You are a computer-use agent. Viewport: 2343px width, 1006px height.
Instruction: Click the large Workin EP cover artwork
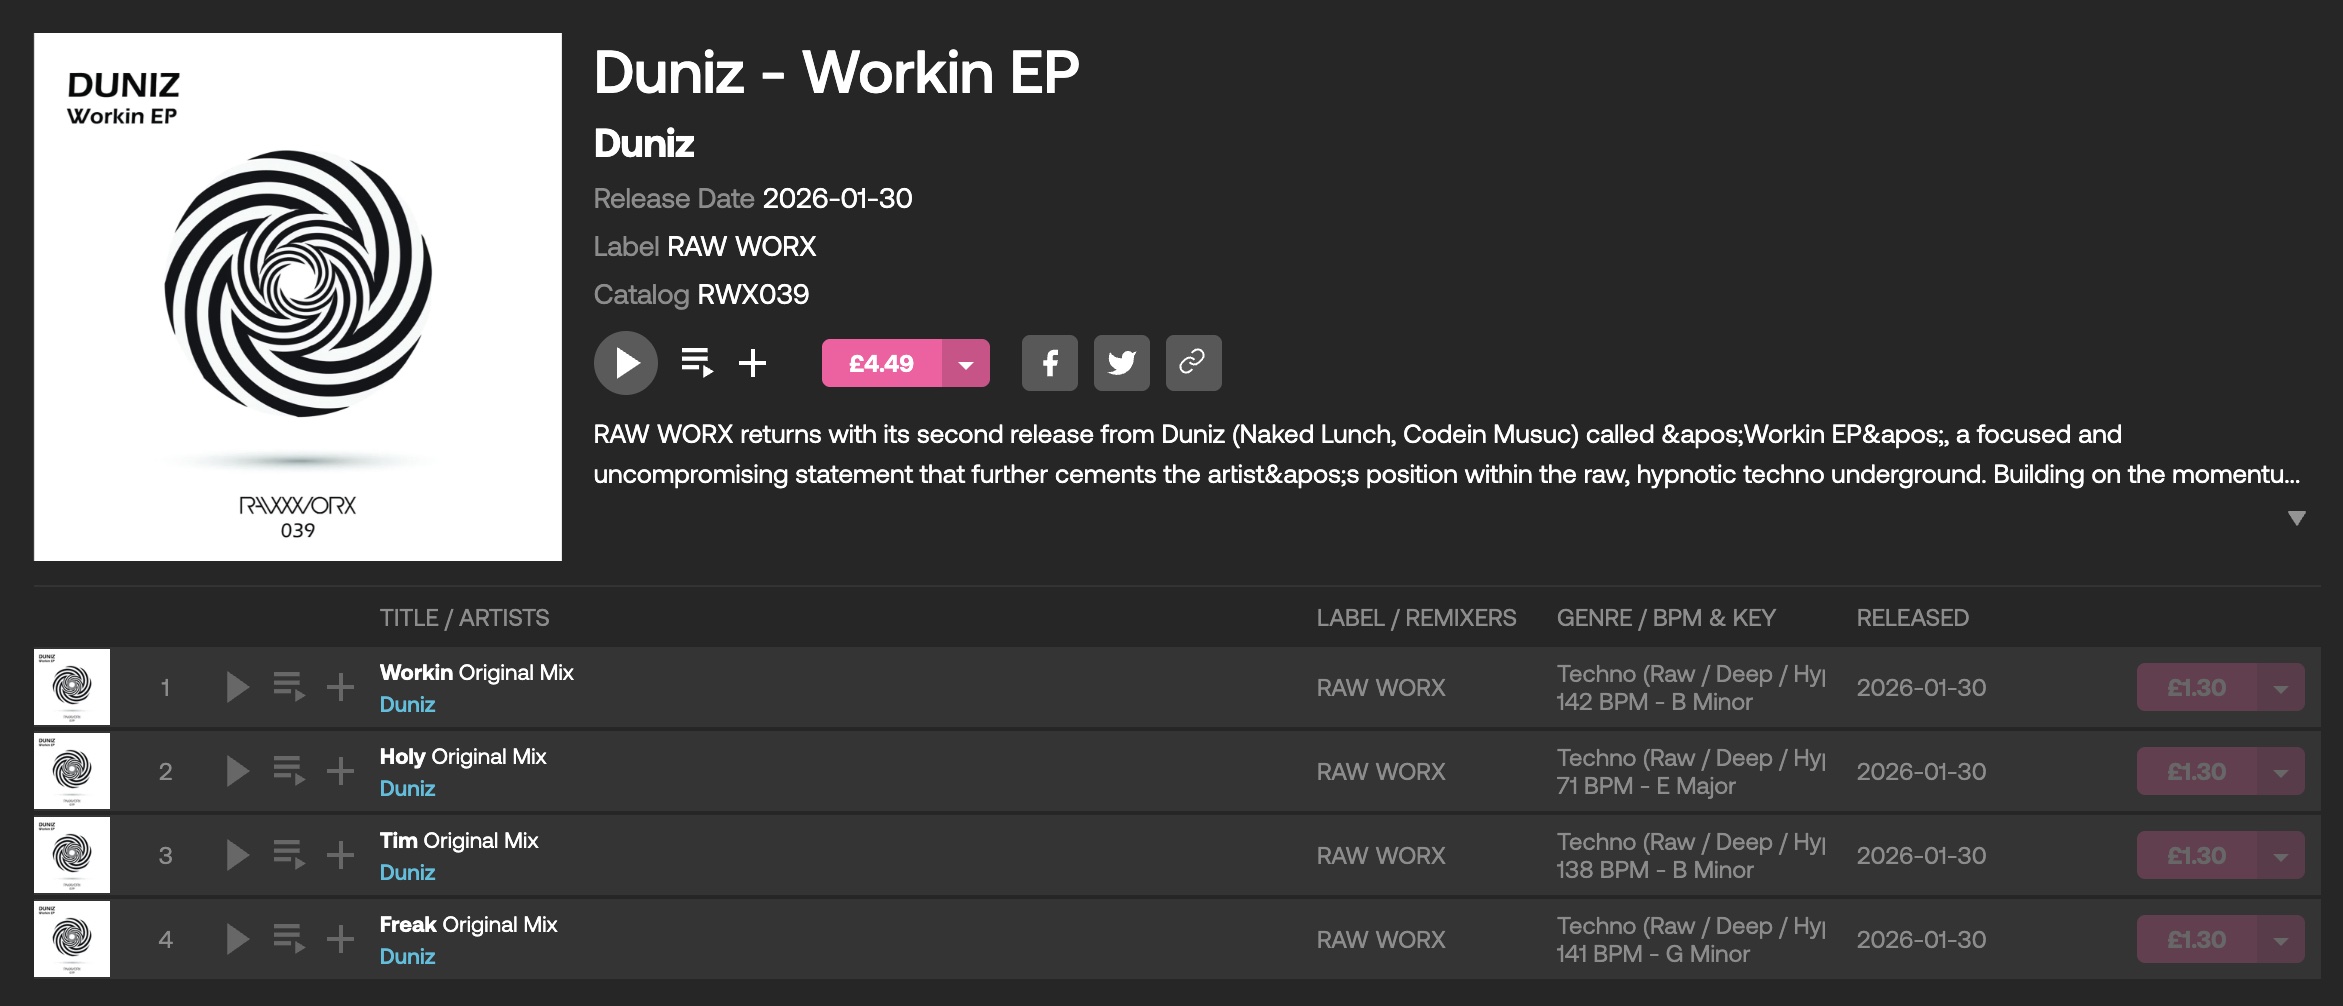[298, 297]
